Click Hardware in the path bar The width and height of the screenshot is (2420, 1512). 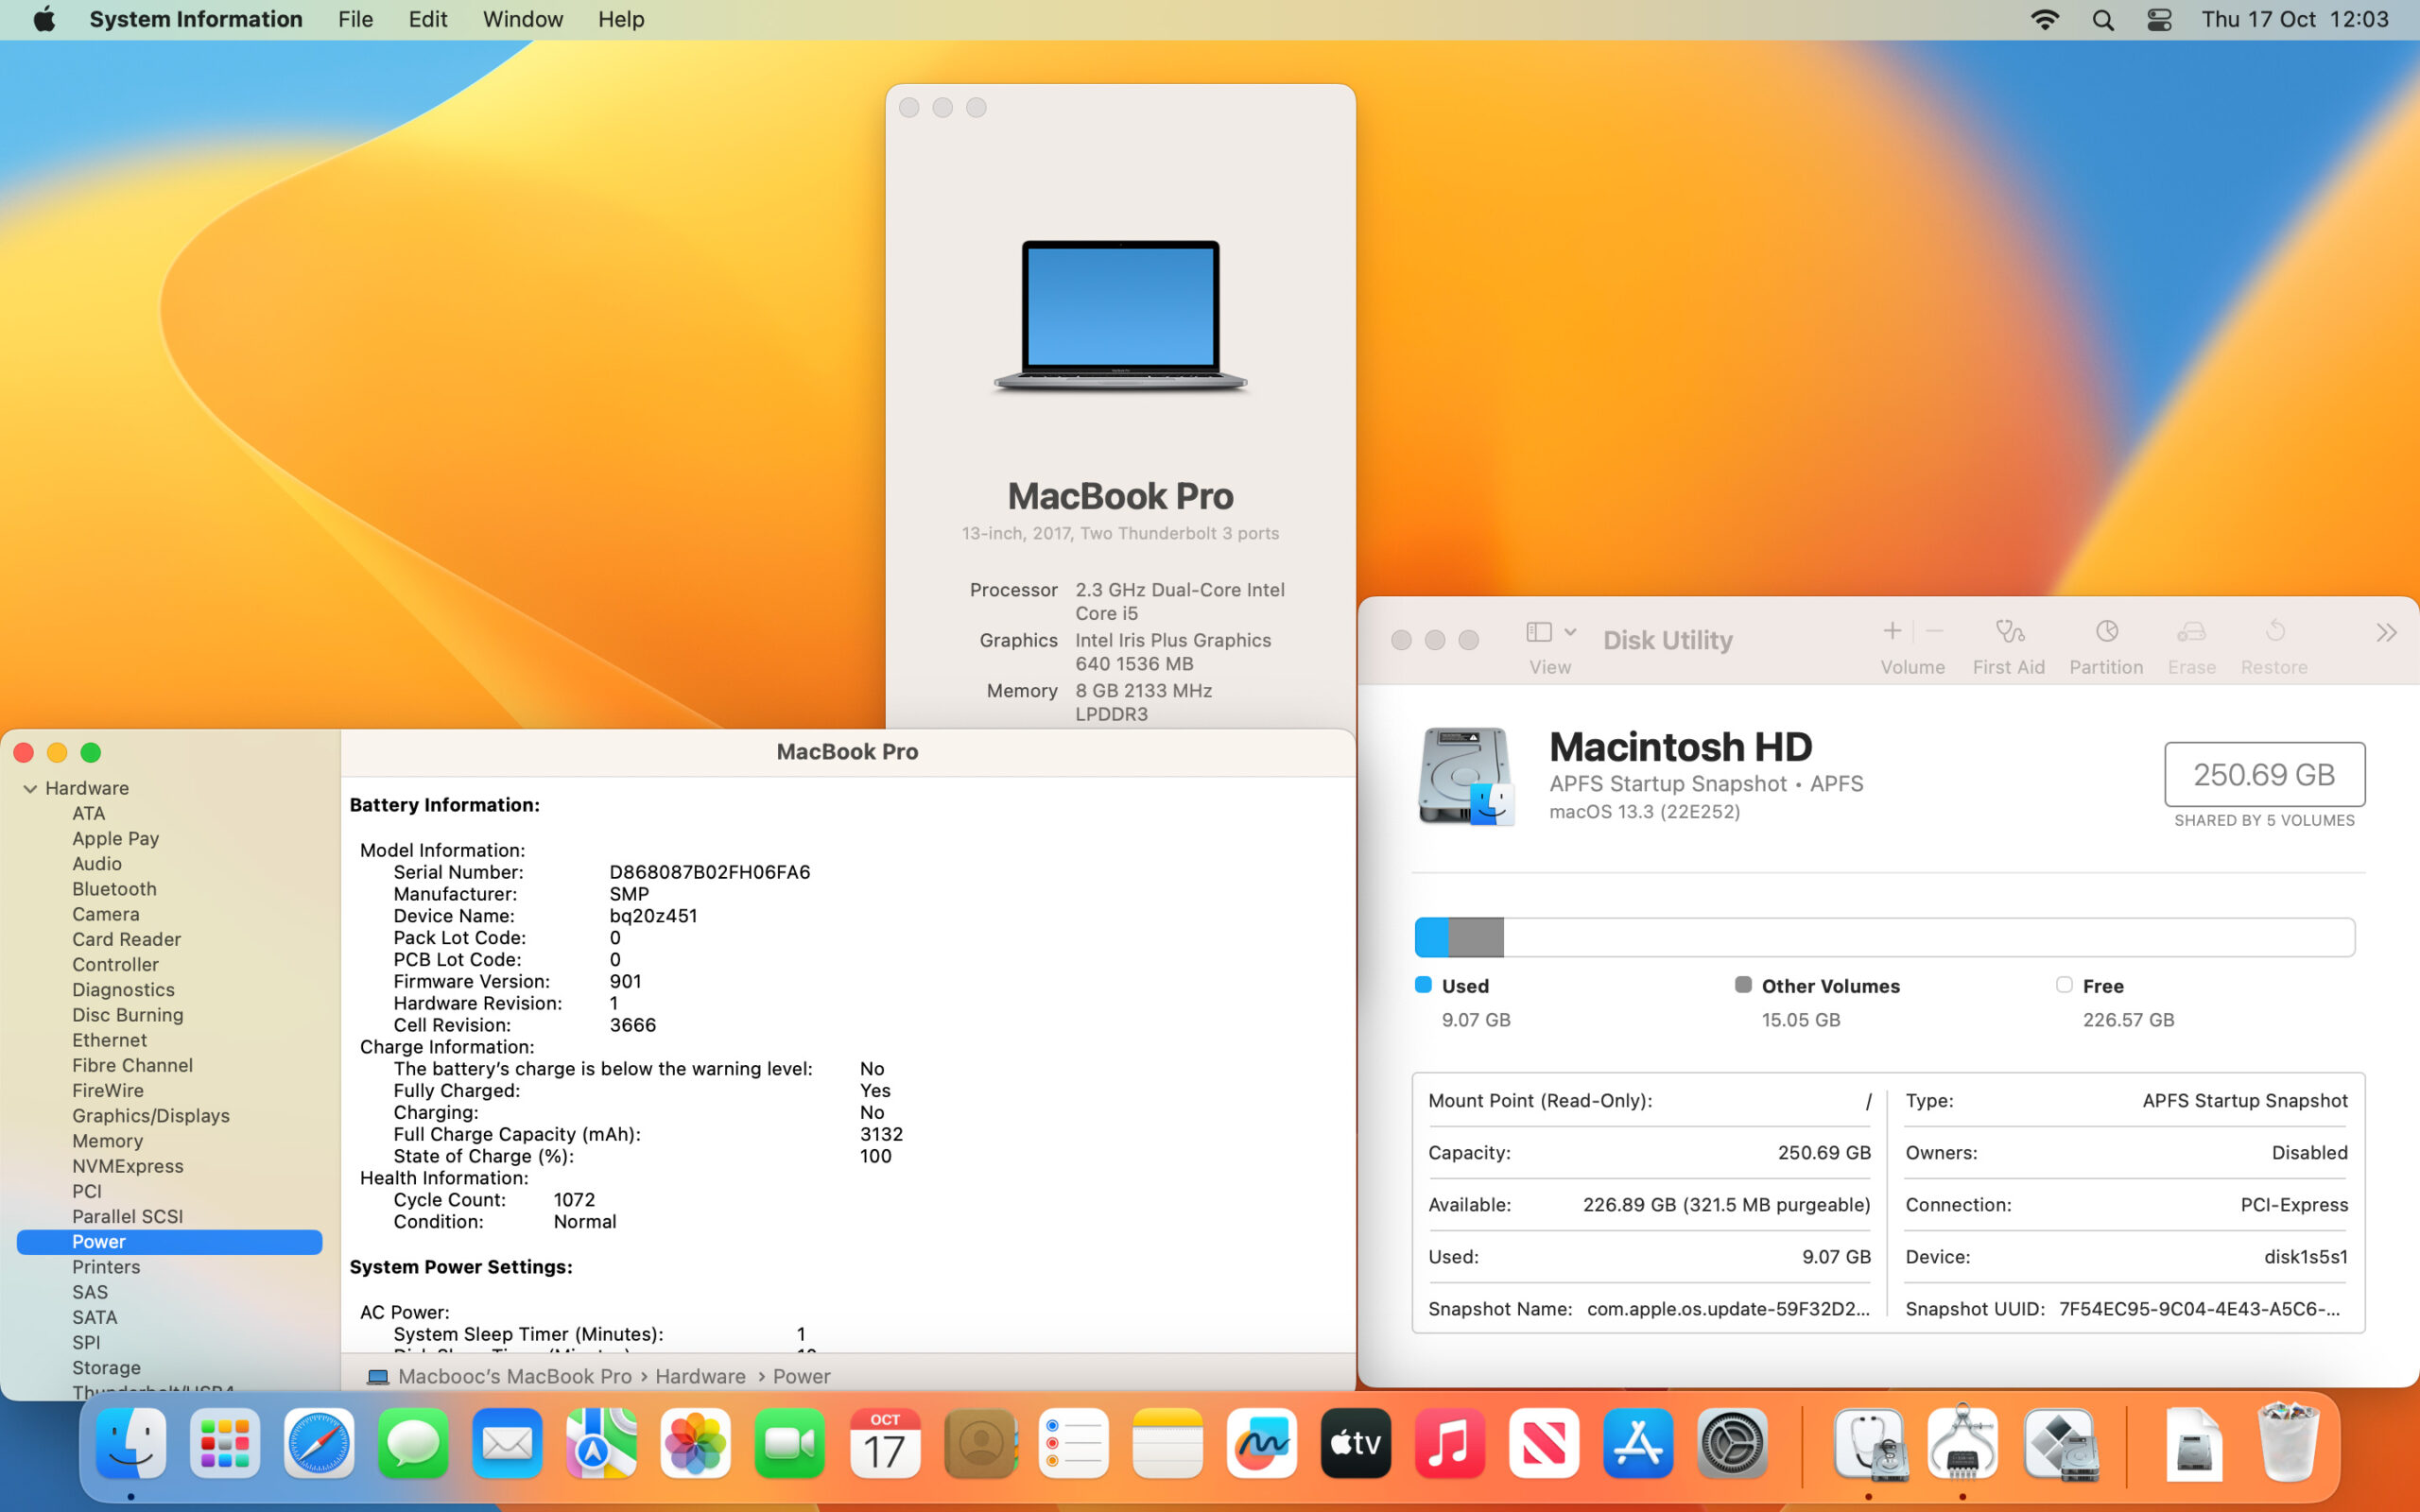click(700, 1377)
